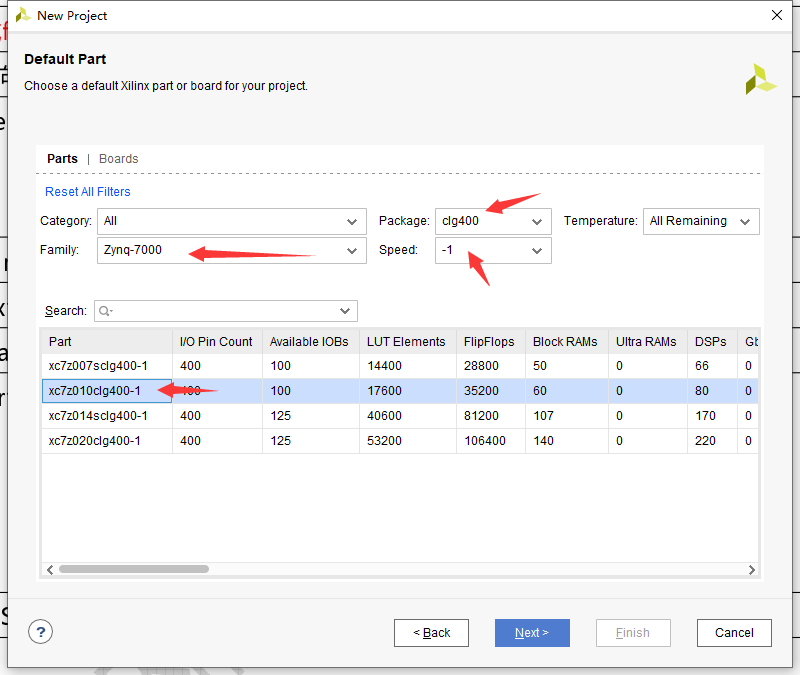Expand the Search history dropdown arrow

pyautogui.click(x=345, y=311)
